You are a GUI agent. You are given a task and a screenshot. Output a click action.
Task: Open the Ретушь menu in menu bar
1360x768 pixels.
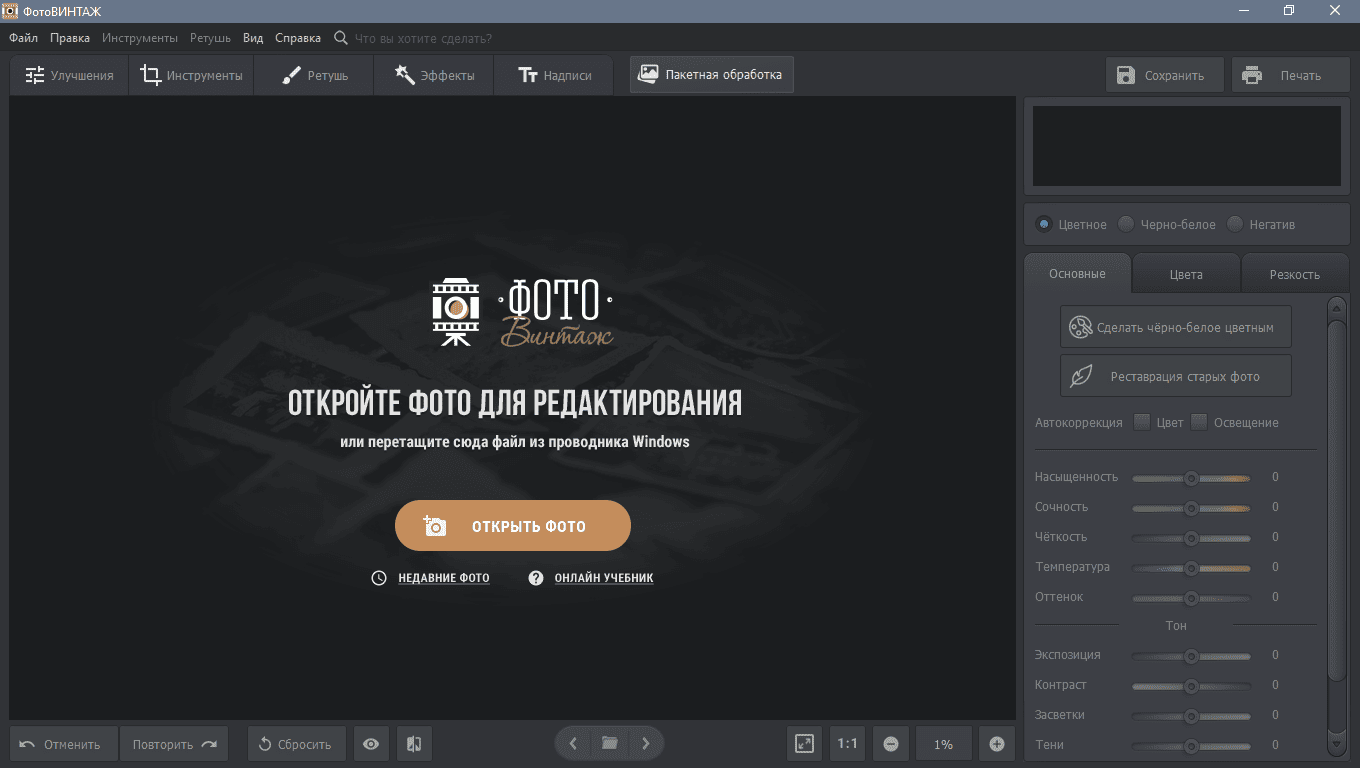tap(210, 38)
